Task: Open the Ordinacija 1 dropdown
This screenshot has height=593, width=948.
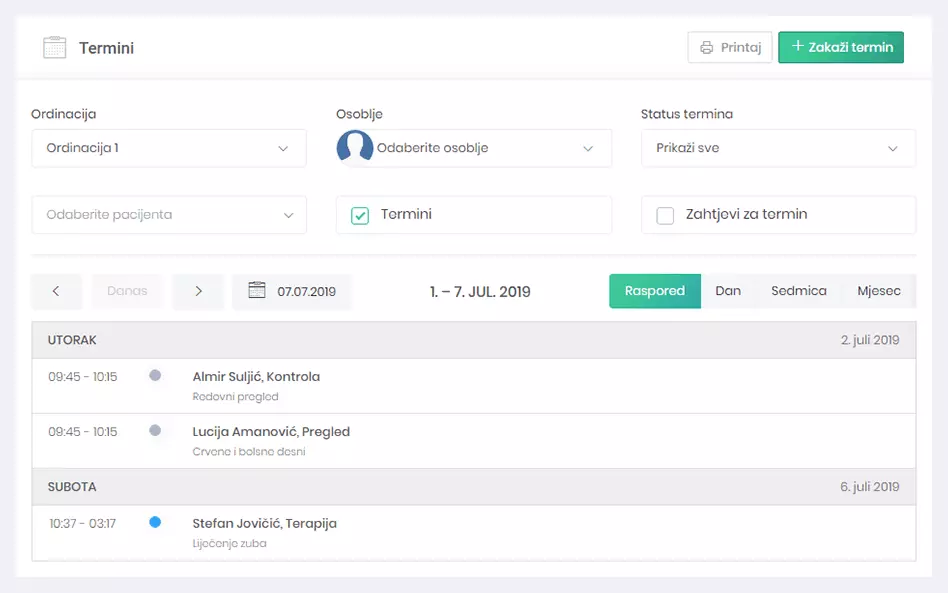Action: click(168, 148)
